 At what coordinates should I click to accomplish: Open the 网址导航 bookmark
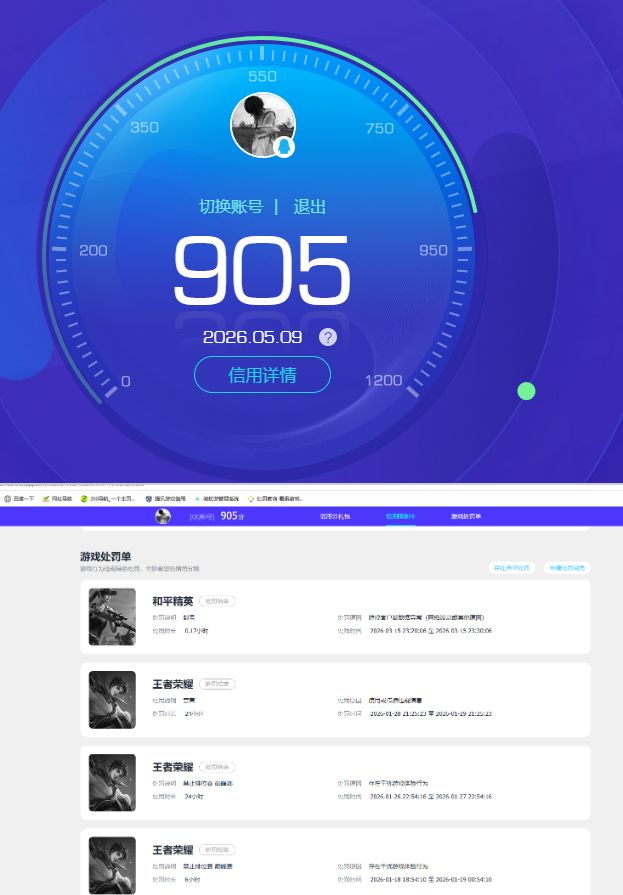[57, 498]
